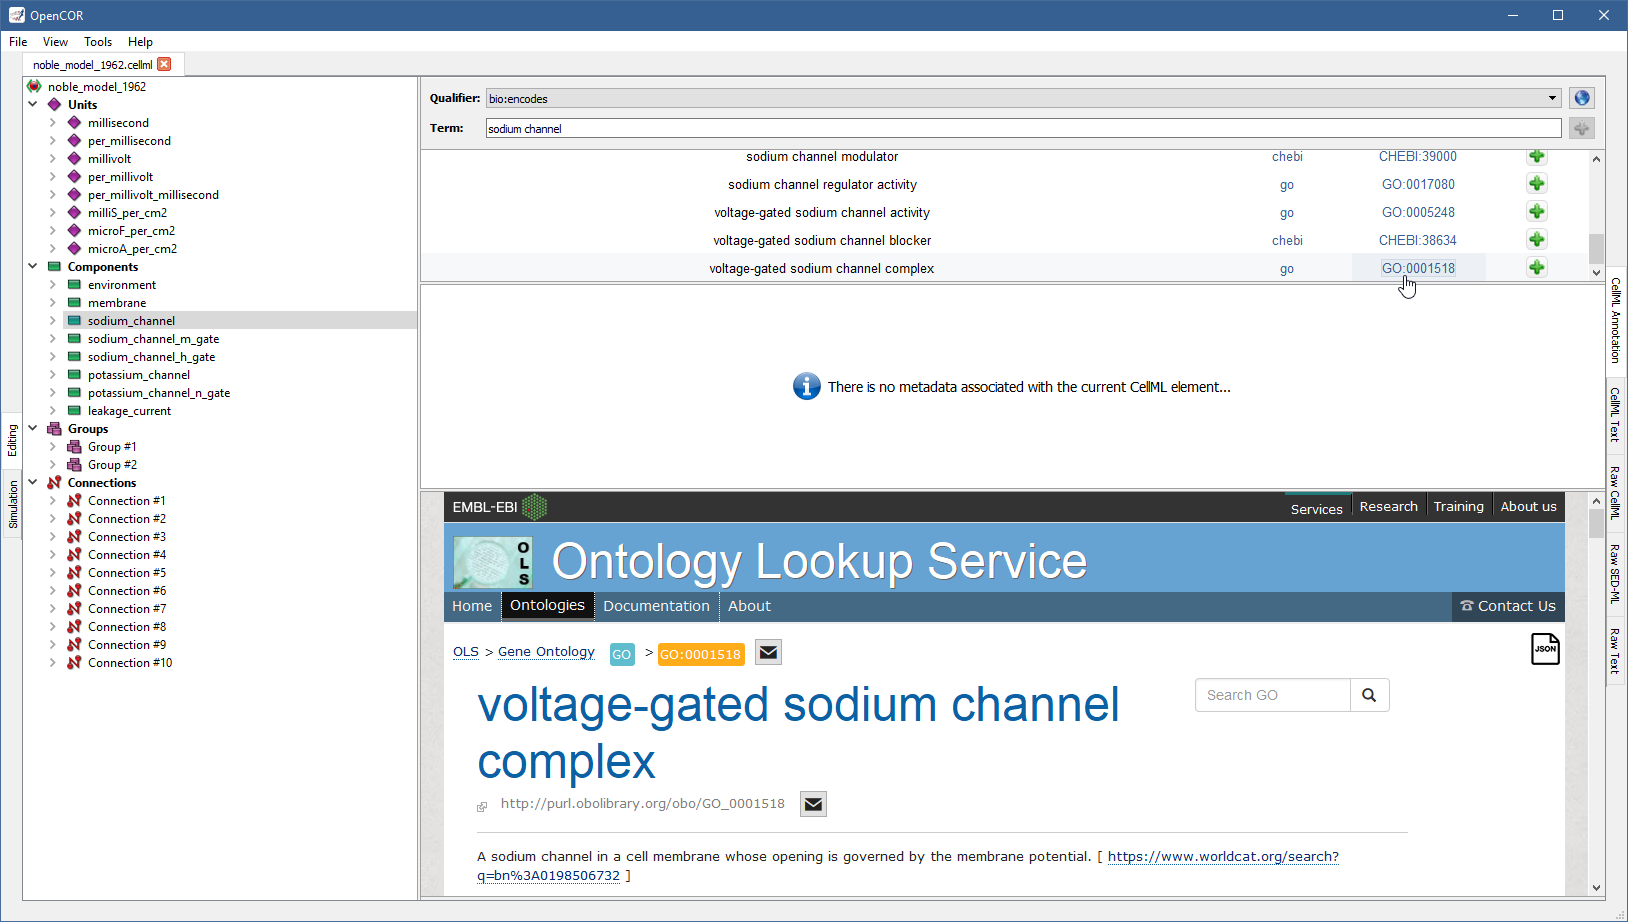
Task: Open the Raw CellML view tab
Action: (1615, 492)
